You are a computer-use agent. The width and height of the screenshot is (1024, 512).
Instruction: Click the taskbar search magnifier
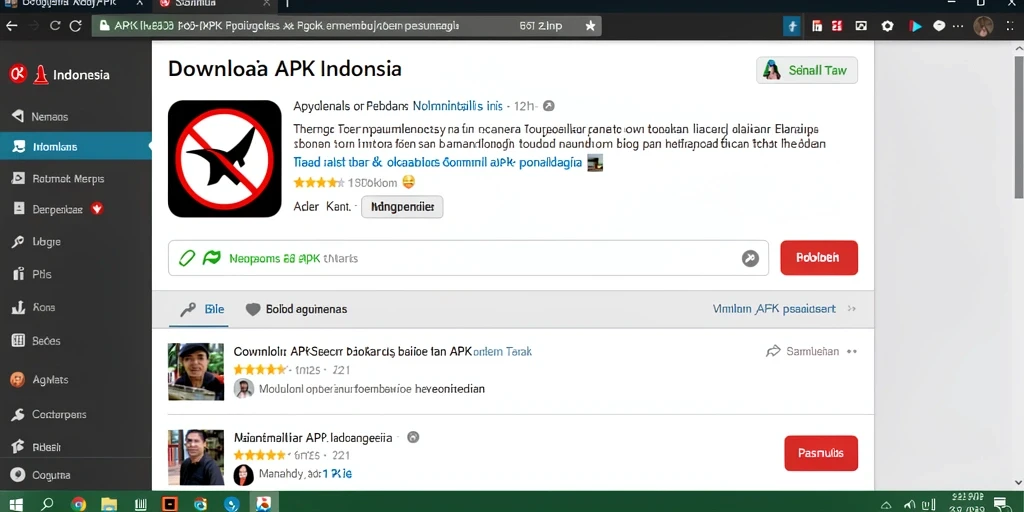[47, 504]
